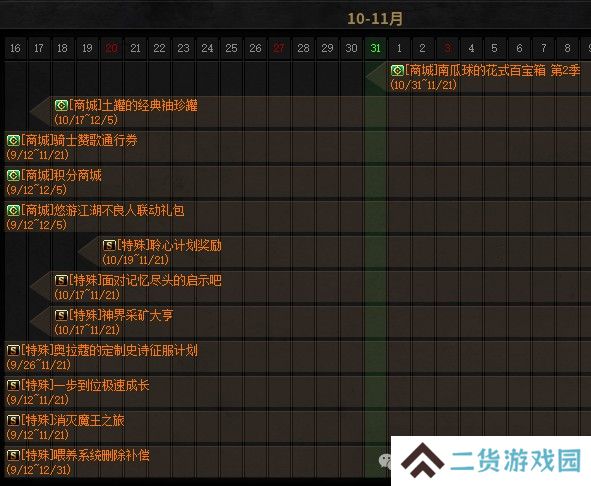This screenshot has width=591, height=486.
Task: Click the date range (9/26~11/21)
Action: pos(38,365)
